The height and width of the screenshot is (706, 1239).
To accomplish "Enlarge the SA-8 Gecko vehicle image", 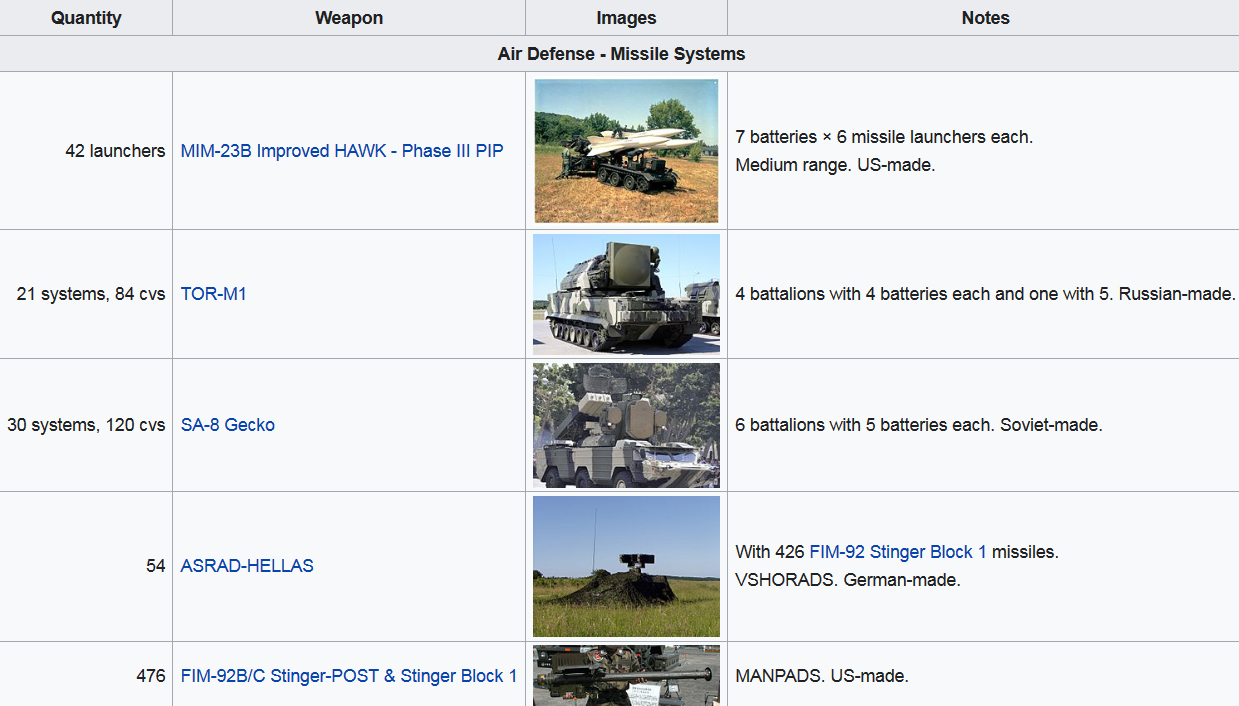I will (626, 425).
